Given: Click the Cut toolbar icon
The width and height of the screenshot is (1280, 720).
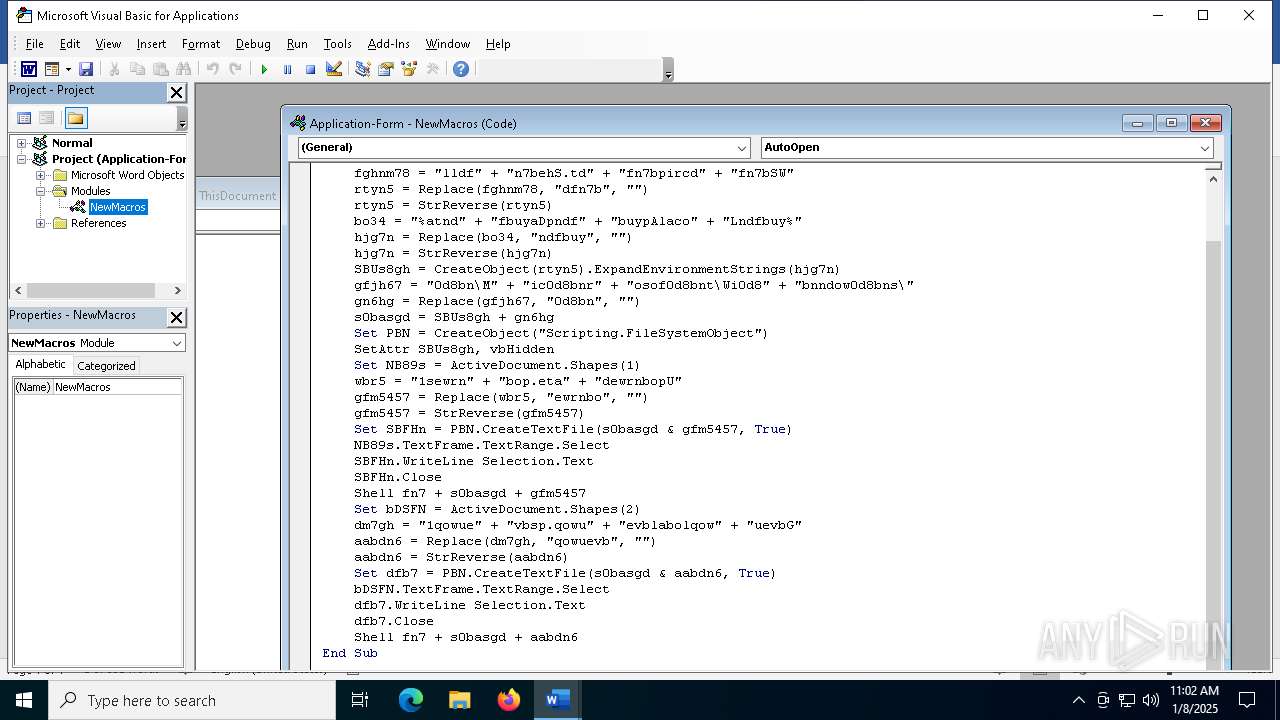Looking at the screenshot, I should (114, 69).
